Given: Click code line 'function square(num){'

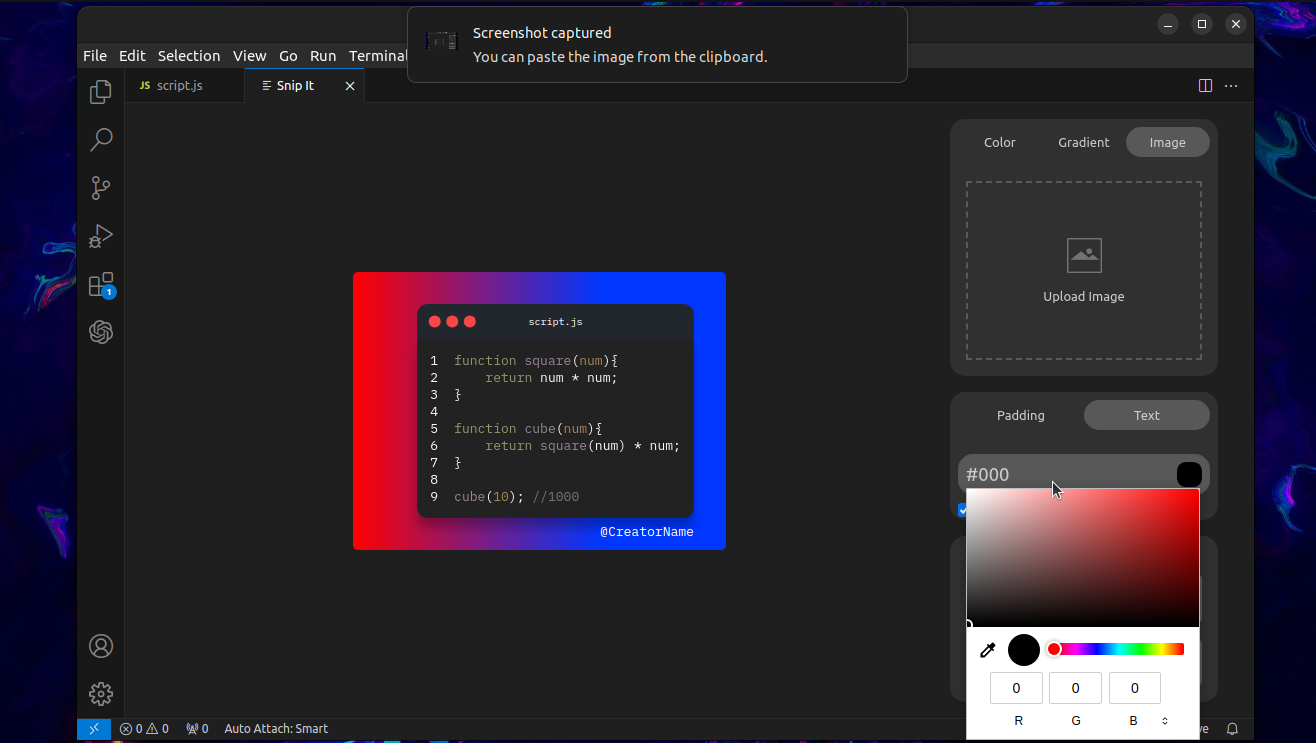Looking at the screenshot, I should pos(536,361).
